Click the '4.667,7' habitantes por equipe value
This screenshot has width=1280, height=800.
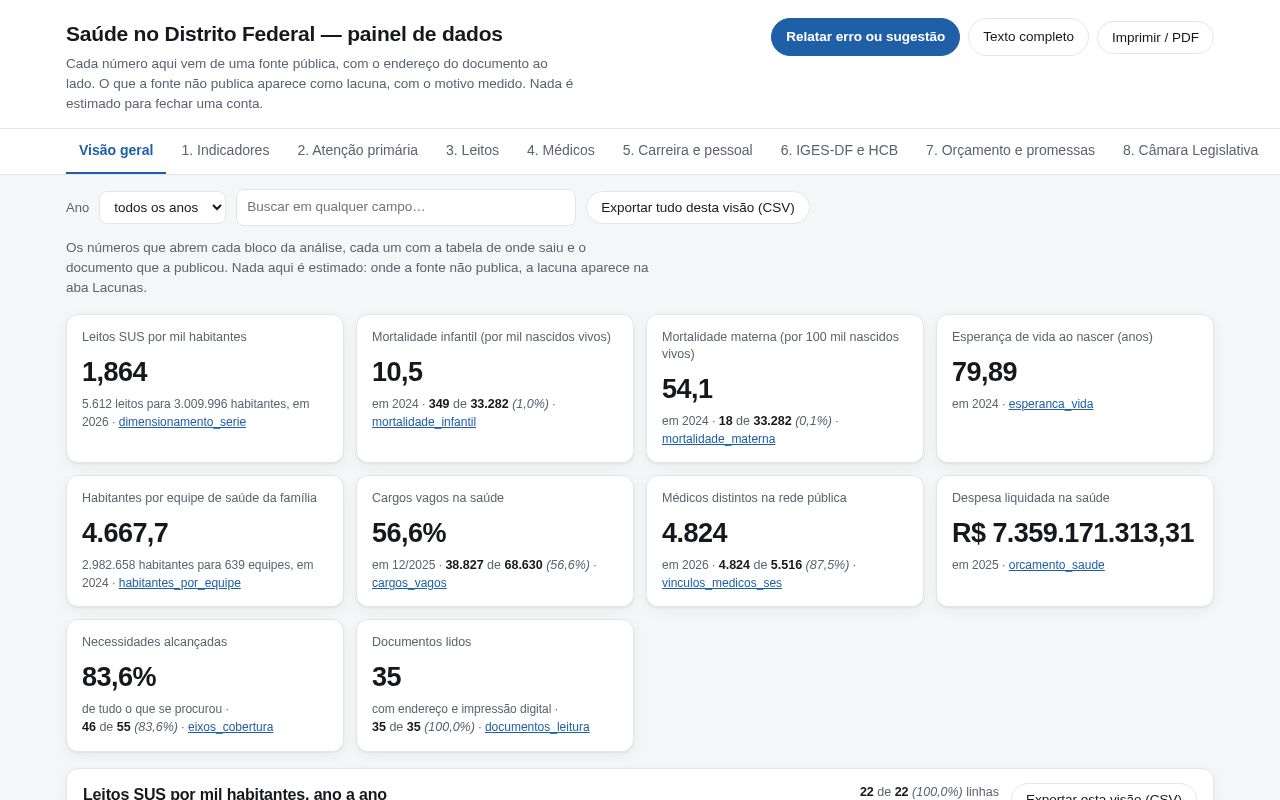(x=125, y=533)
